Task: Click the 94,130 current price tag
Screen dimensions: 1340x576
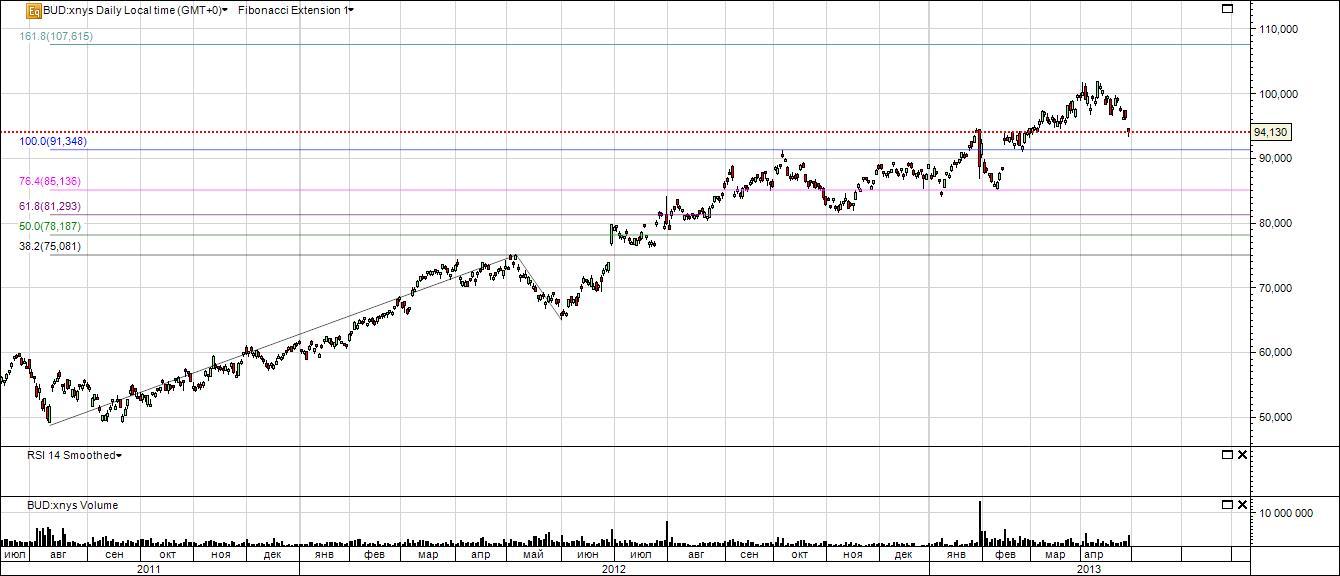Action: pyautogui.click(x=1271, y=132)
